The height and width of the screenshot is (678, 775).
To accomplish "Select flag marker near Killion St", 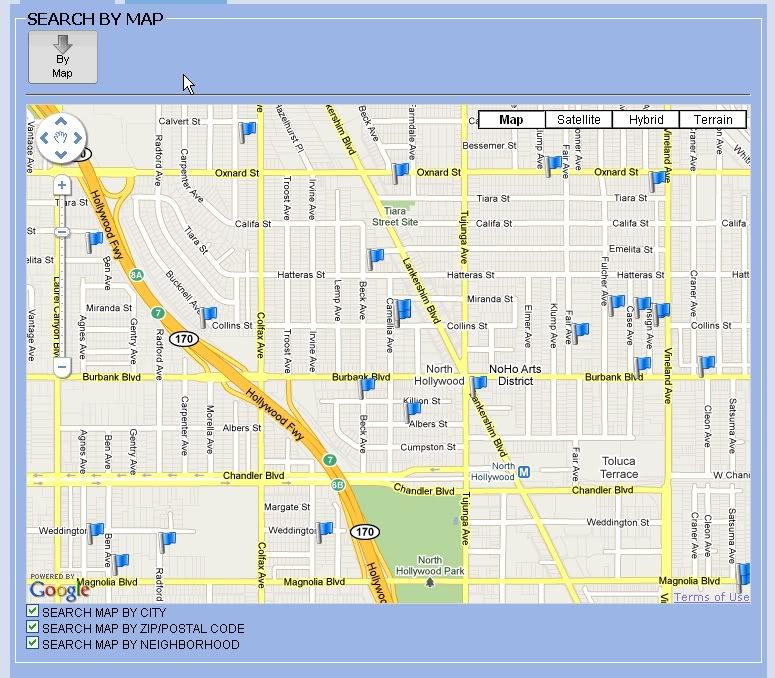I will point(413,412).
